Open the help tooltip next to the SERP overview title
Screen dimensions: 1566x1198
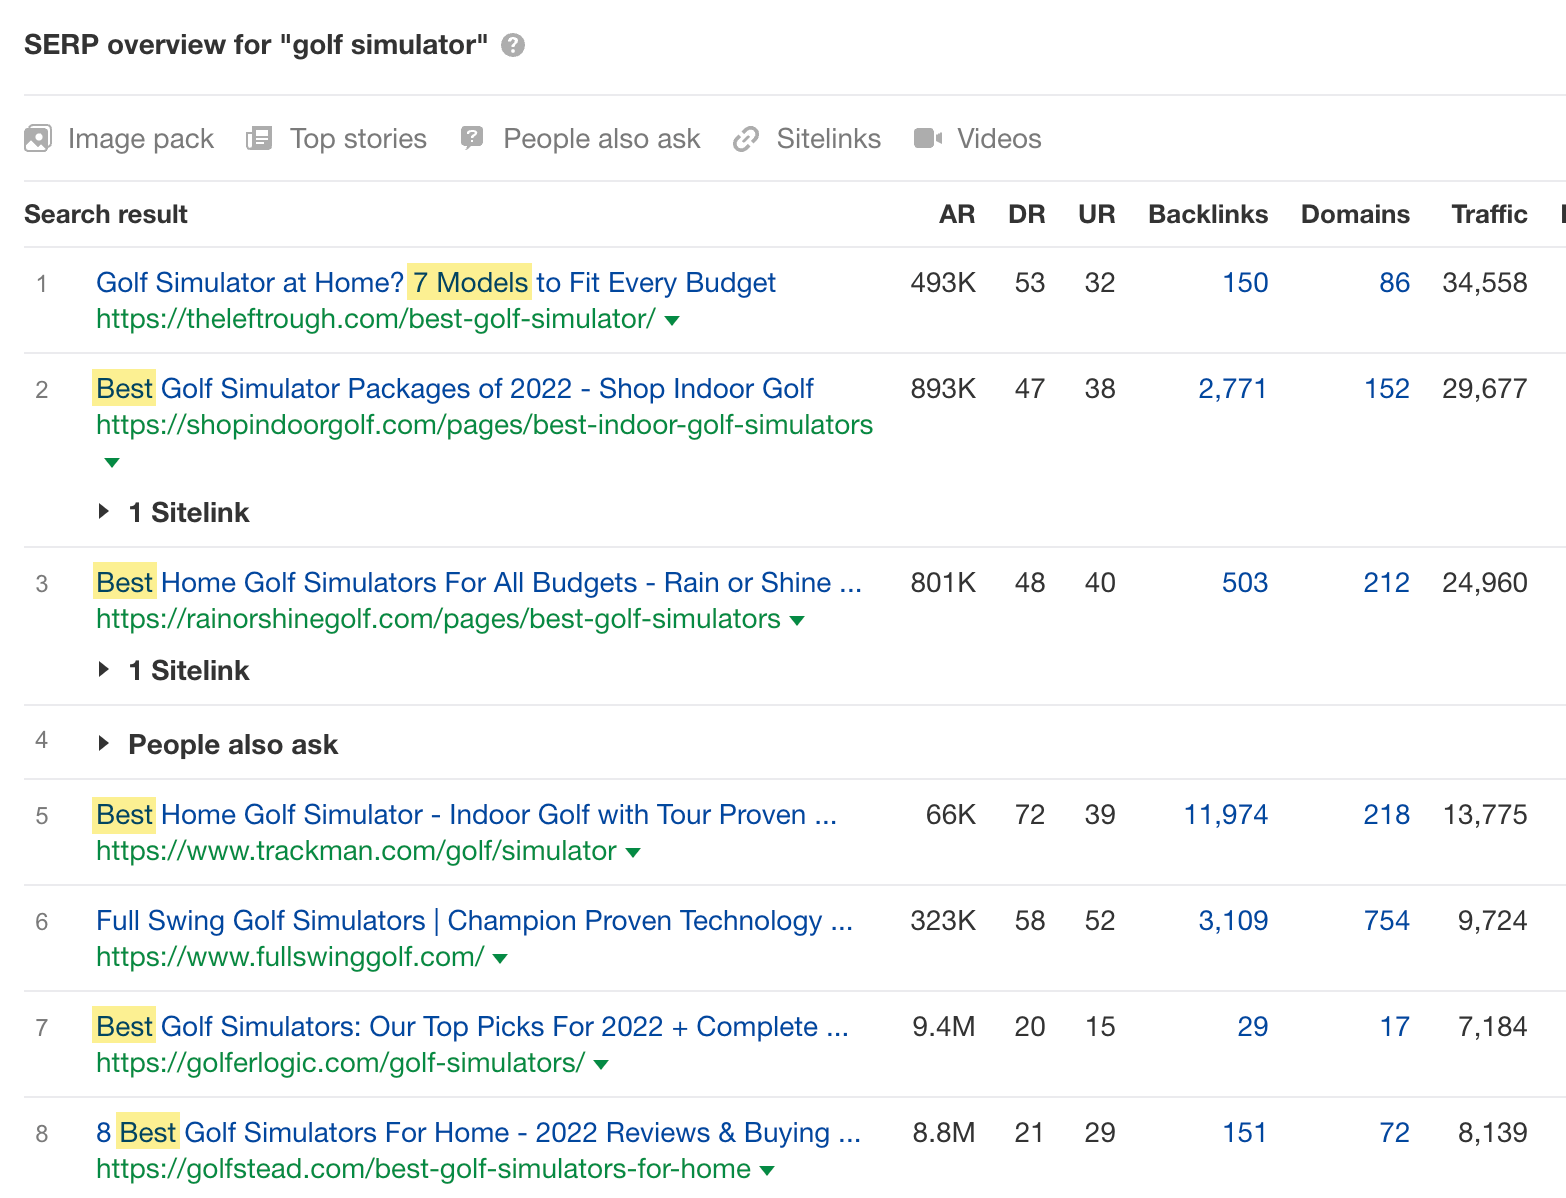[x=513, y=44]
